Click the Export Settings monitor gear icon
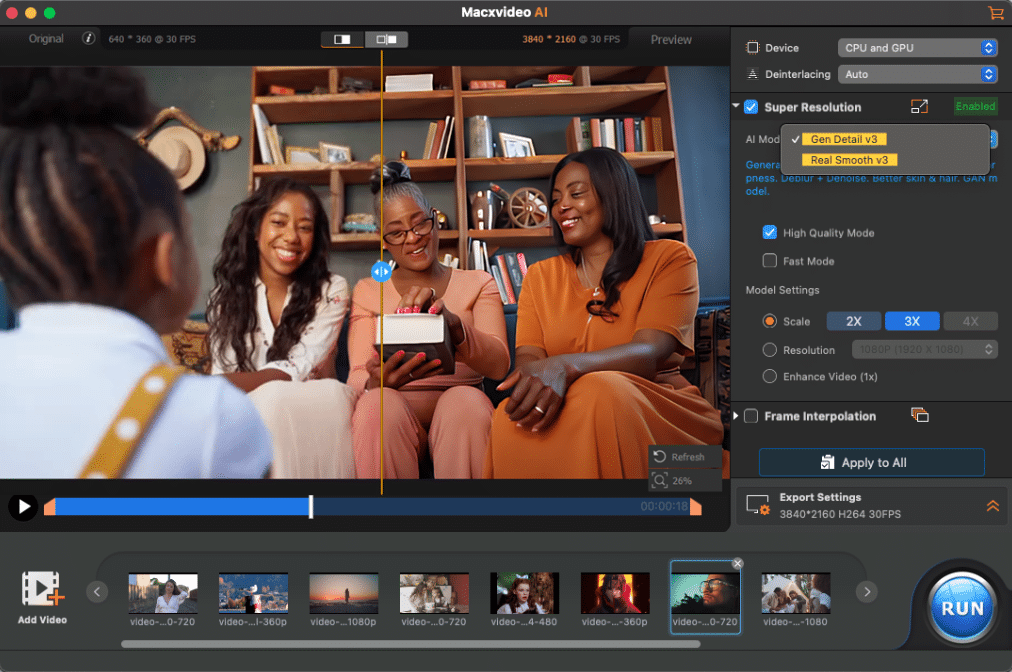1012x672 pixels. [758, 505]
